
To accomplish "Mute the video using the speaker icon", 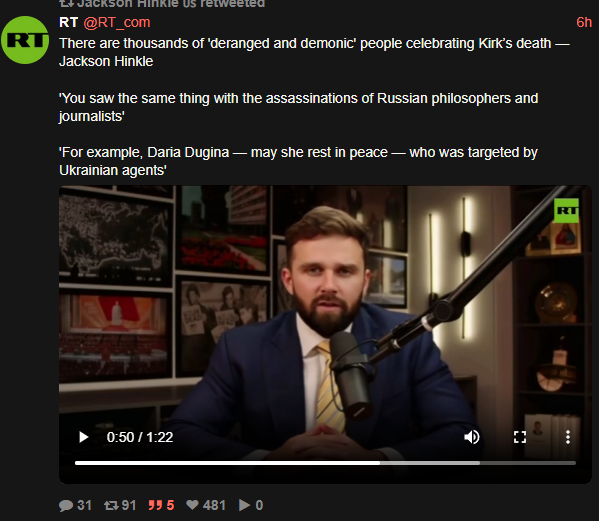I will (472, 437).
